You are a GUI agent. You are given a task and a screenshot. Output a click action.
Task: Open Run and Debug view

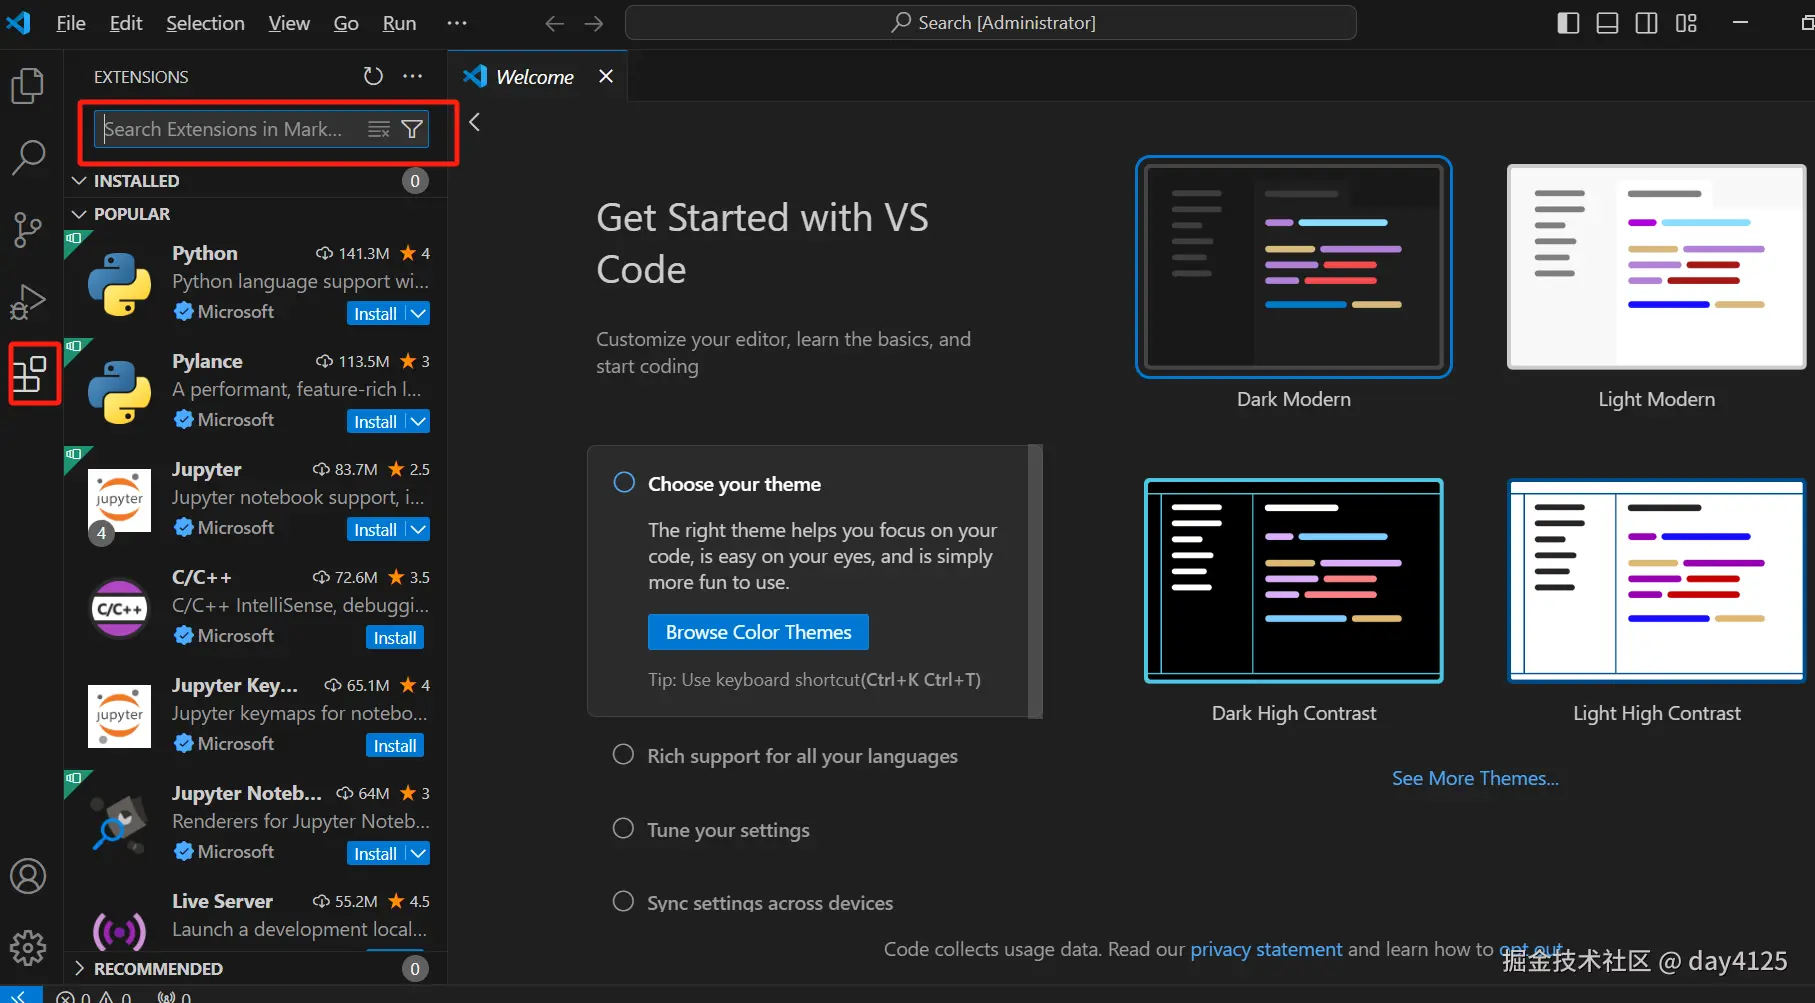pyautogui.click(x=28, y=301)
